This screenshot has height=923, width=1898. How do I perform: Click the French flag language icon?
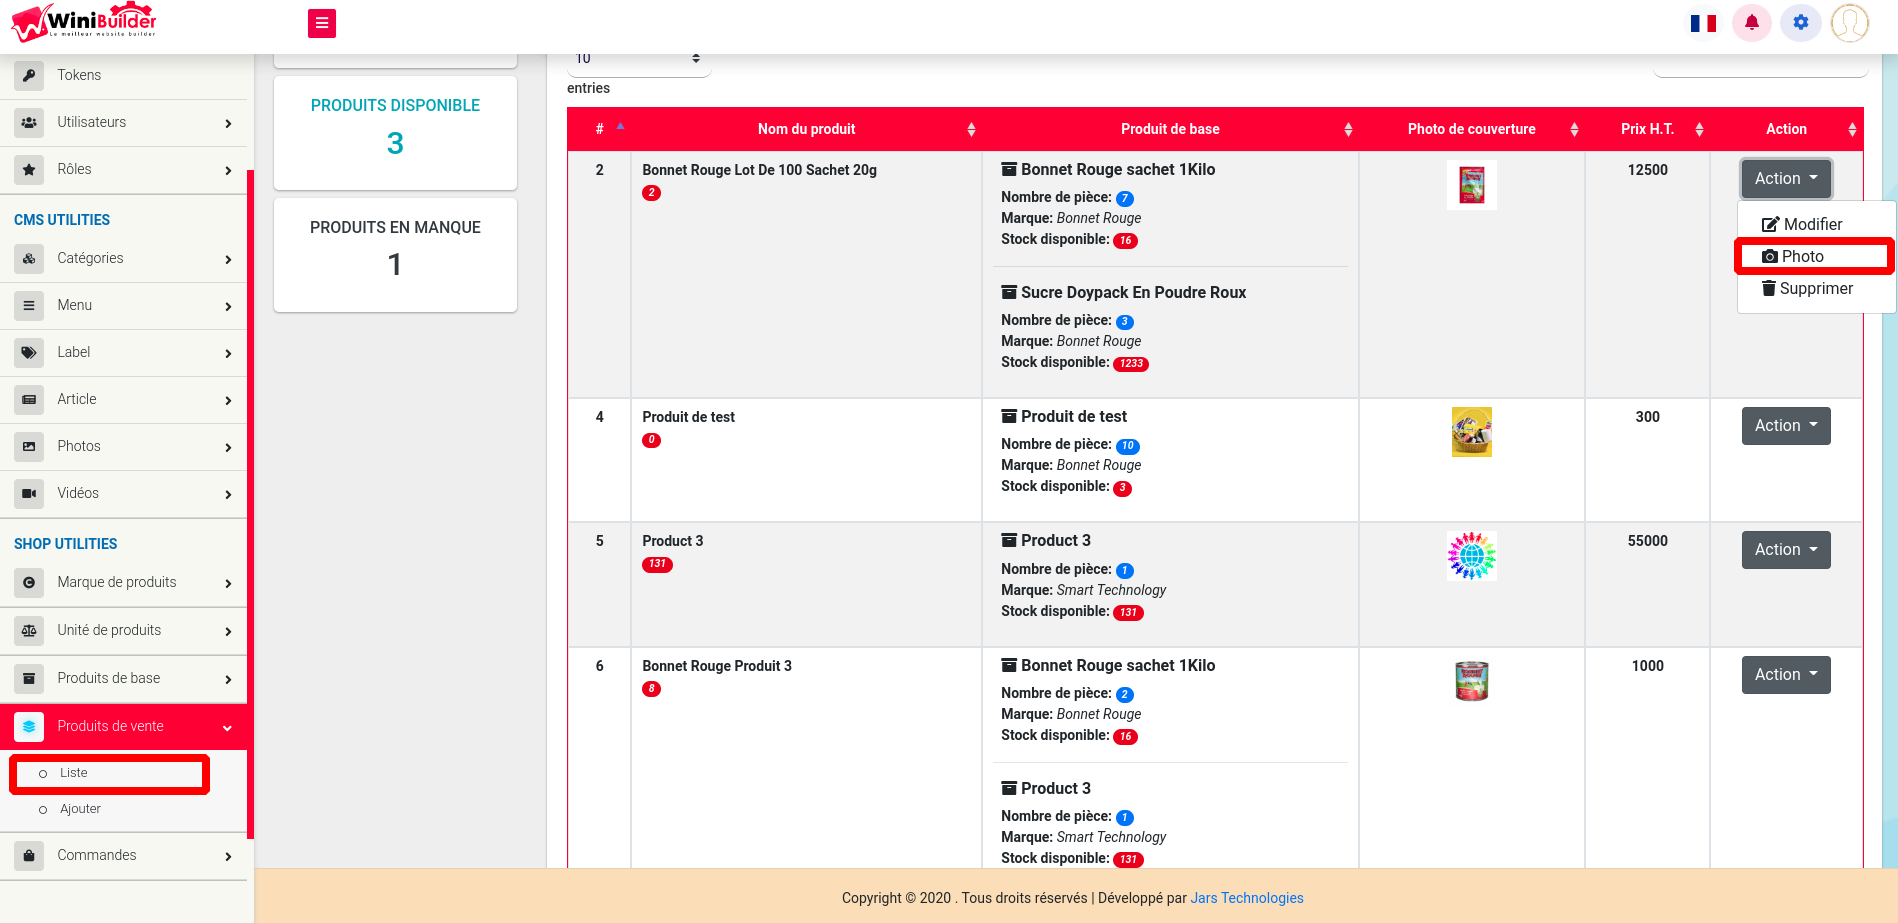click(x=1703, y=23)
